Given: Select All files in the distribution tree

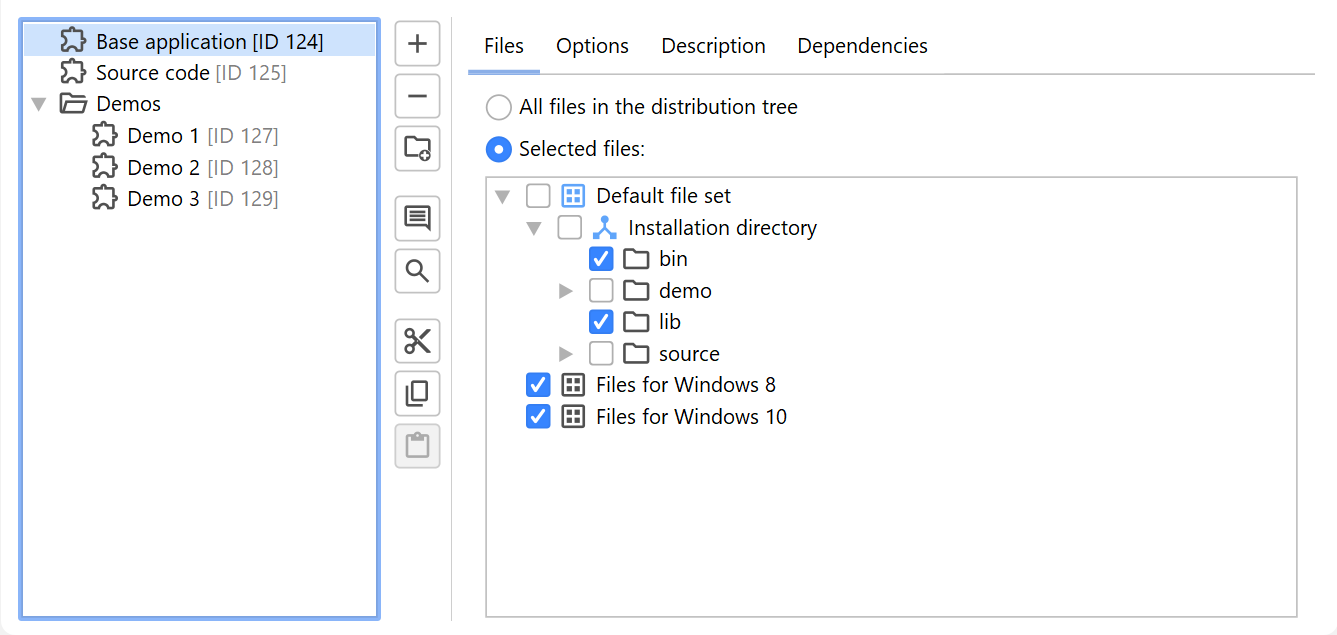Looking at the screenshot, I should pos(498,107).
